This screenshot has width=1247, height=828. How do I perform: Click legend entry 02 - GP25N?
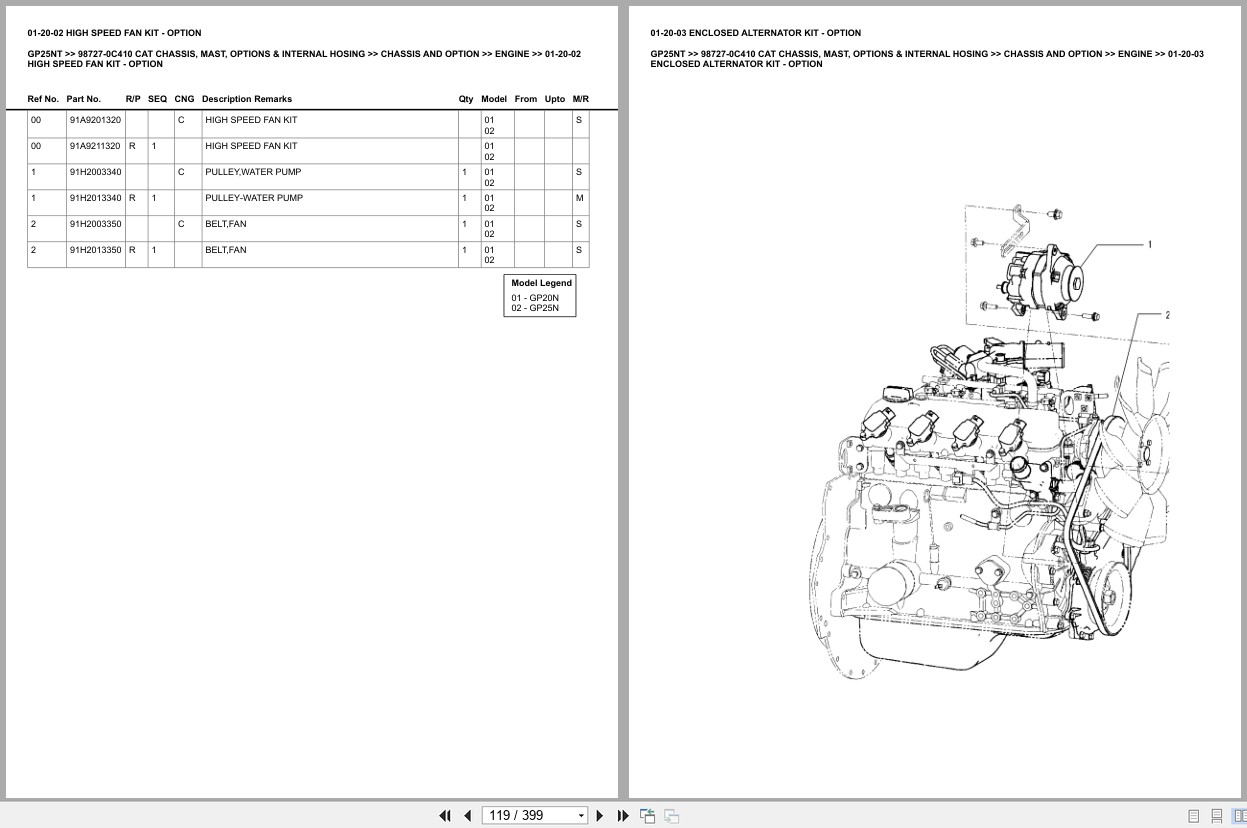point(535,308)
